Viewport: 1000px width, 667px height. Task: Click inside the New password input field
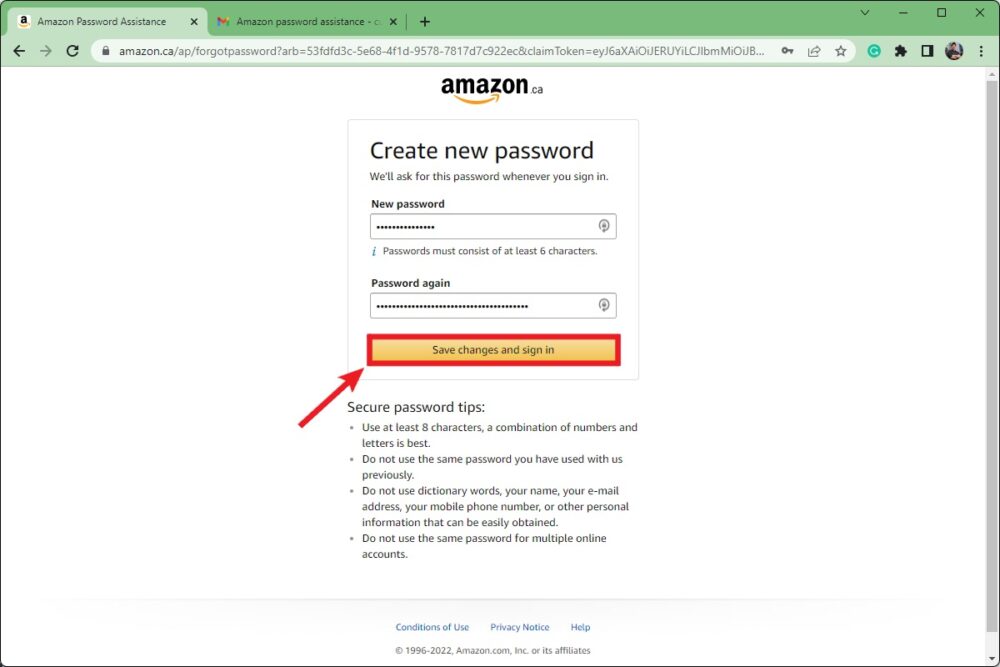[480, 226]
